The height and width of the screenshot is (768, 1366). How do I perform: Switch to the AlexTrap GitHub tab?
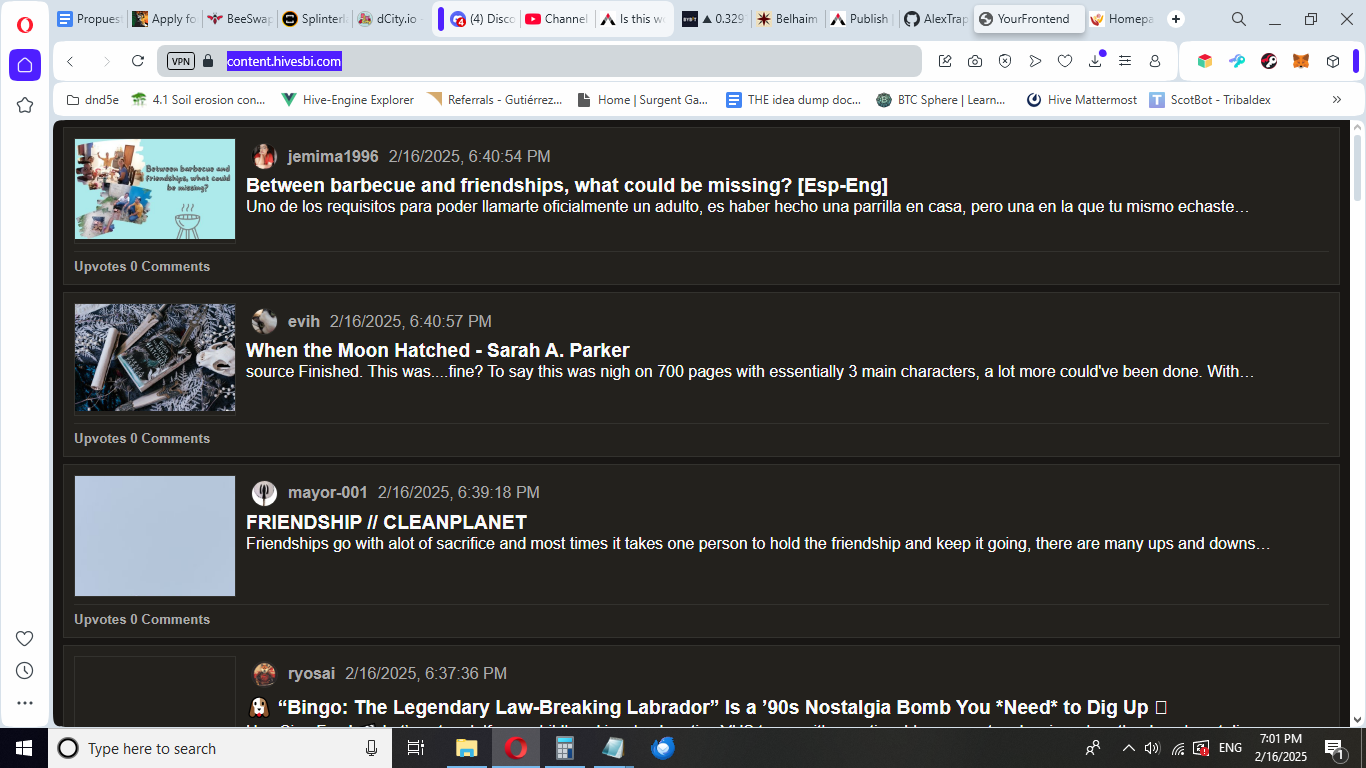click(935, 19)
